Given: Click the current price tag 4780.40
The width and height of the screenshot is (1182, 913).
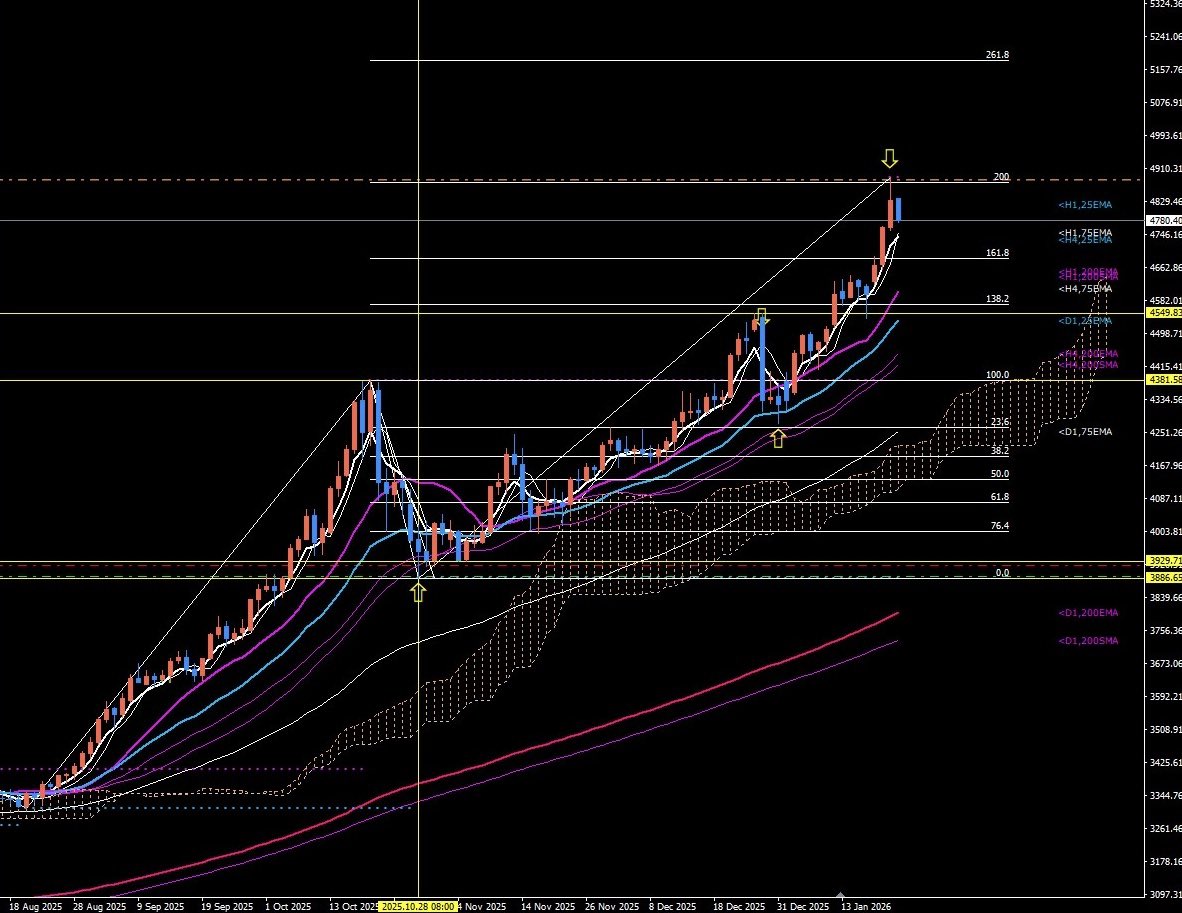Looking at the screenshot, I should pos(1164,221).
